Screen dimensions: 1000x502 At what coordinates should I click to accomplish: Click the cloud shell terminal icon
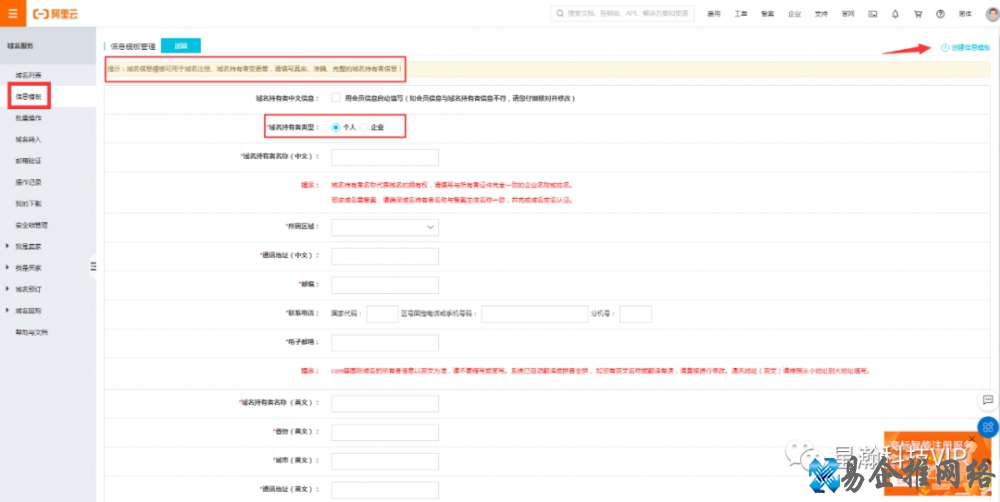click(x=873, y=14)
